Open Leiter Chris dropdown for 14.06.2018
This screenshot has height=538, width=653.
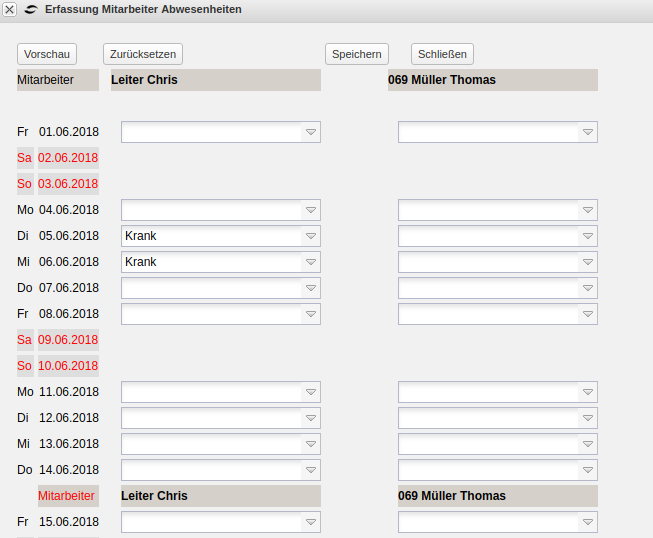pyautogui.click(x=310, y=470)
